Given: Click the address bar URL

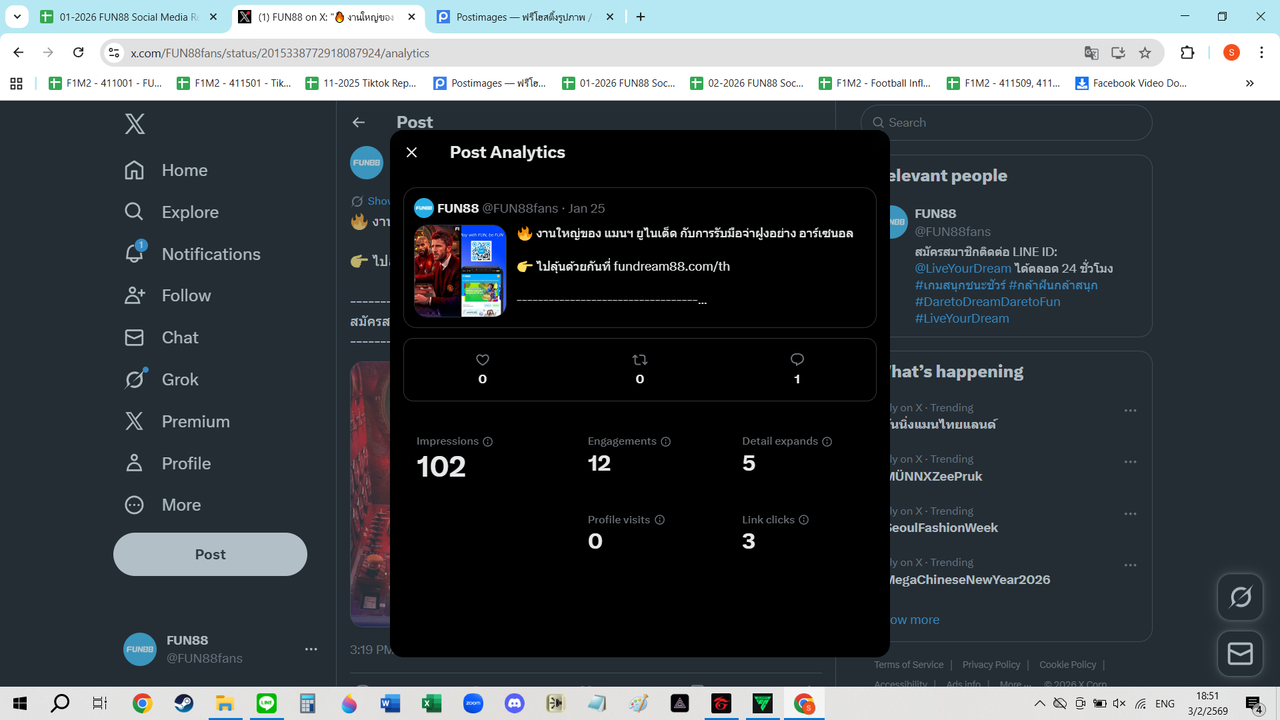Looking at the screenshot, I should tap(280, 53).
